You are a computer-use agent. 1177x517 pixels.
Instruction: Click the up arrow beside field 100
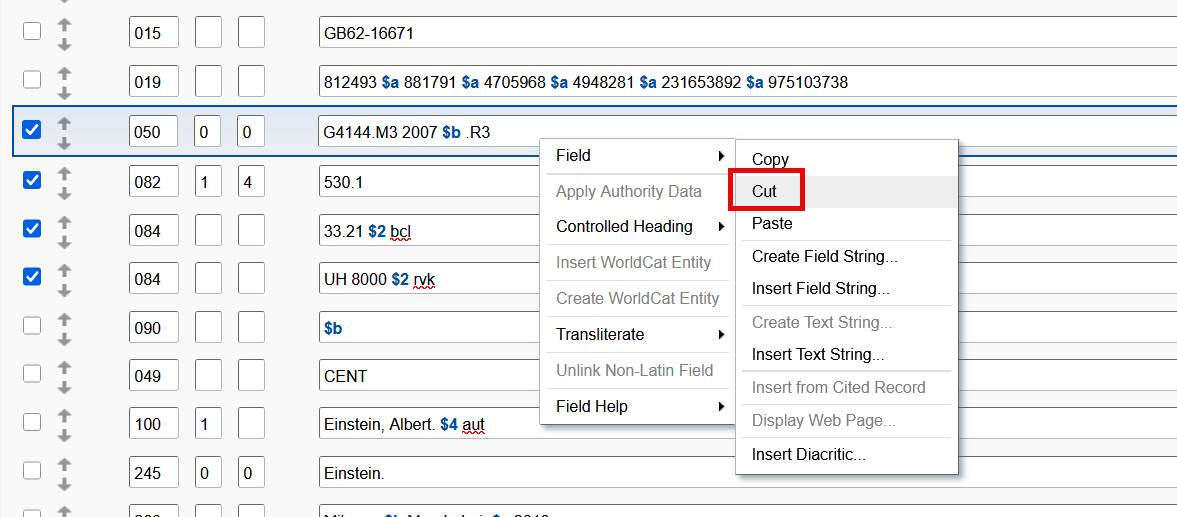click(64, 416)
